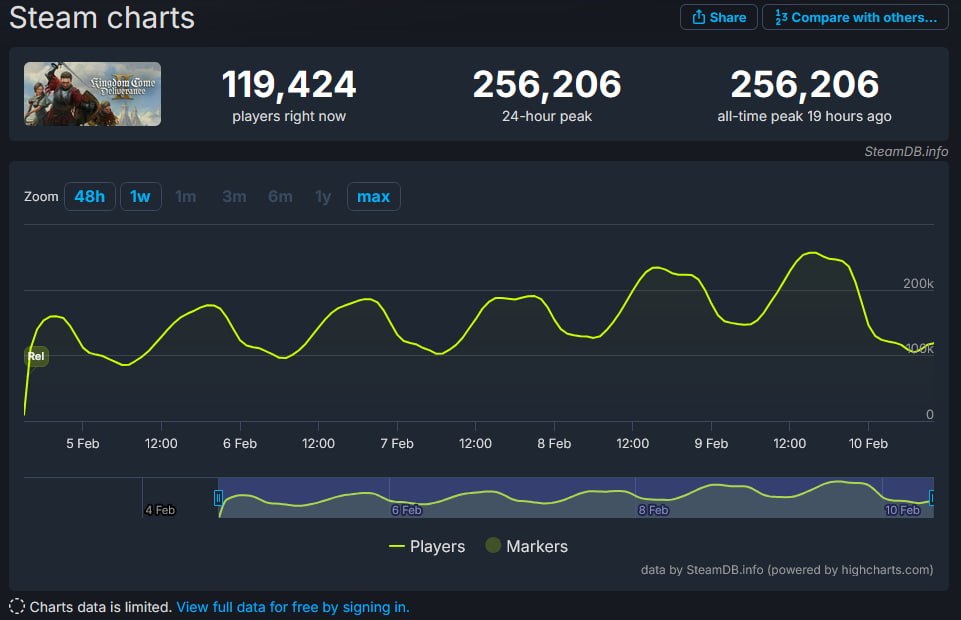This screenshot has width=961, height=620.
Task: Select the 1w zoom range
Action: pos(140,196)
